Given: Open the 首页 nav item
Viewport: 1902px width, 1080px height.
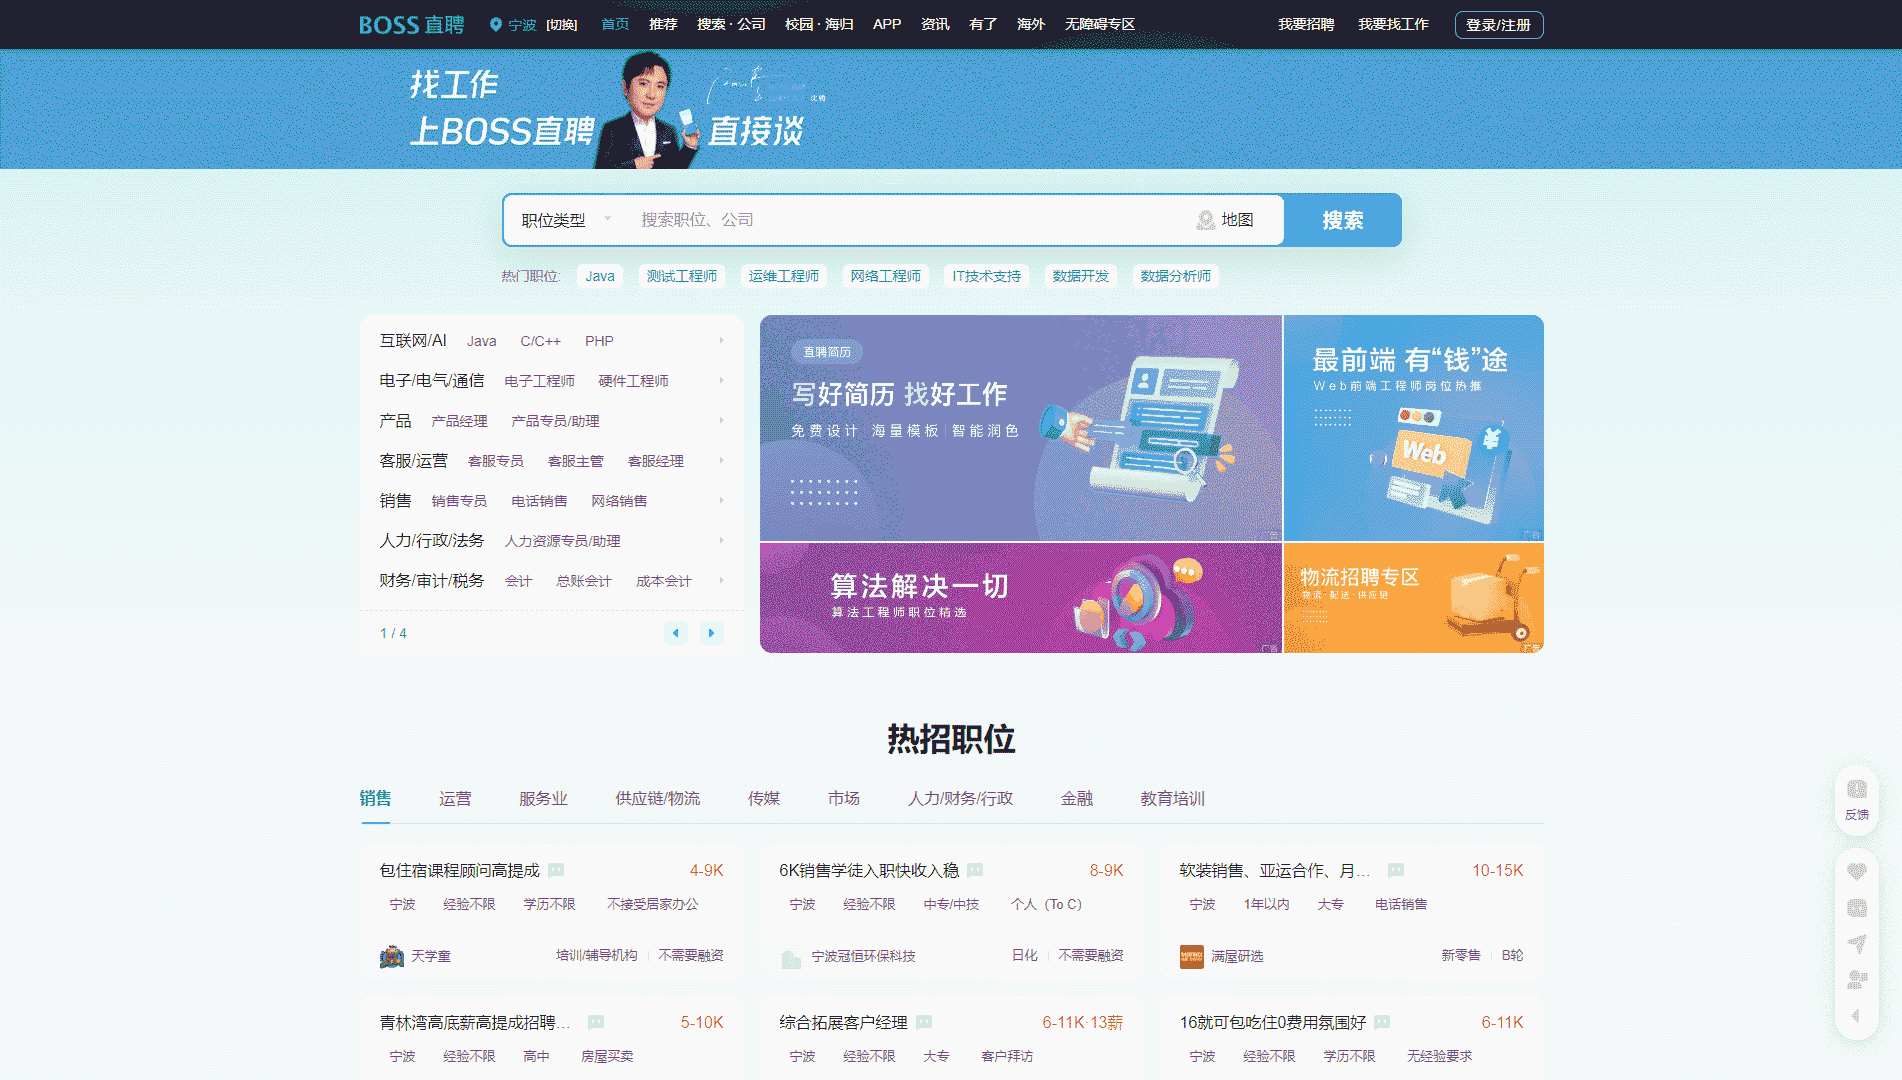Looking at the screenshot, I should click(x=615, y=24).
